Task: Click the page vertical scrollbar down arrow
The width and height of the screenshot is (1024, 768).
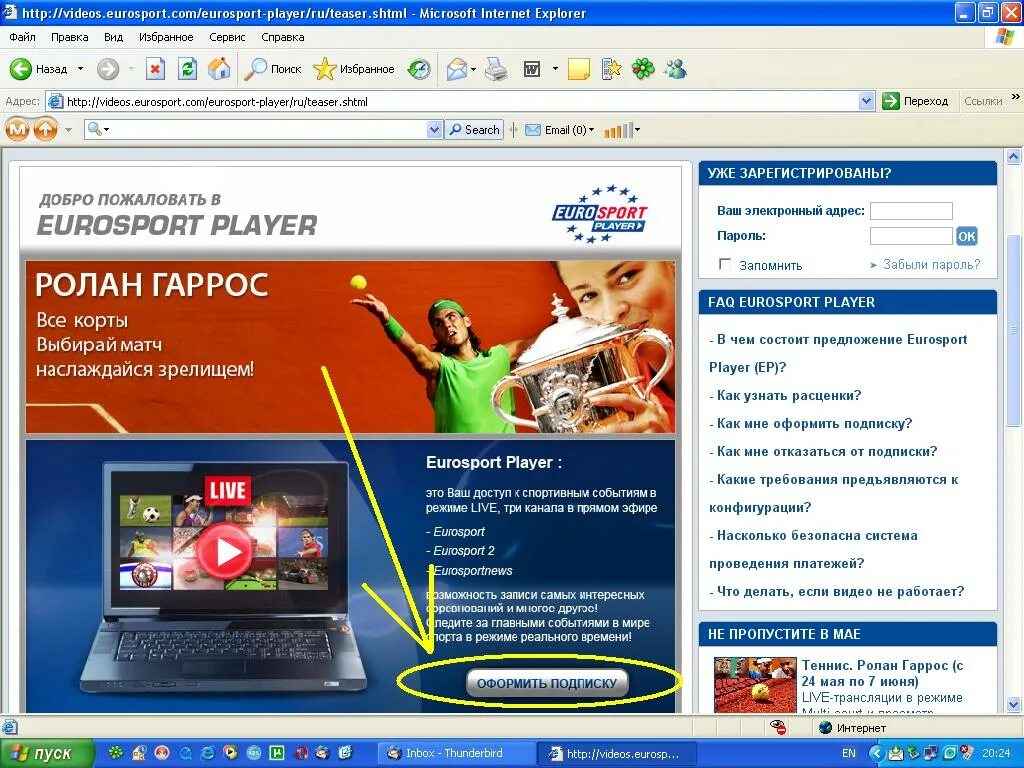Action: 1014,704
